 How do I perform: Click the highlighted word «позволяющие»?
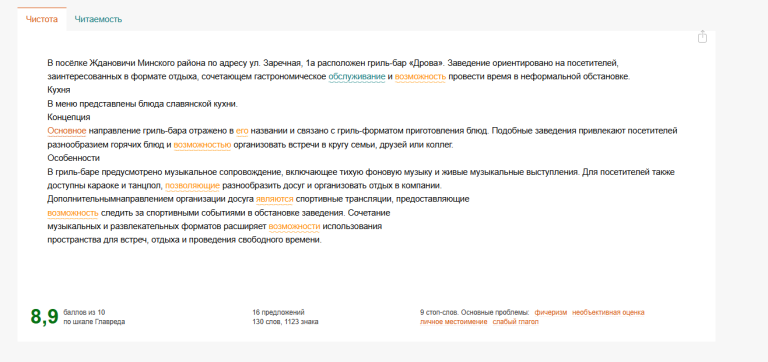(192, 186)
